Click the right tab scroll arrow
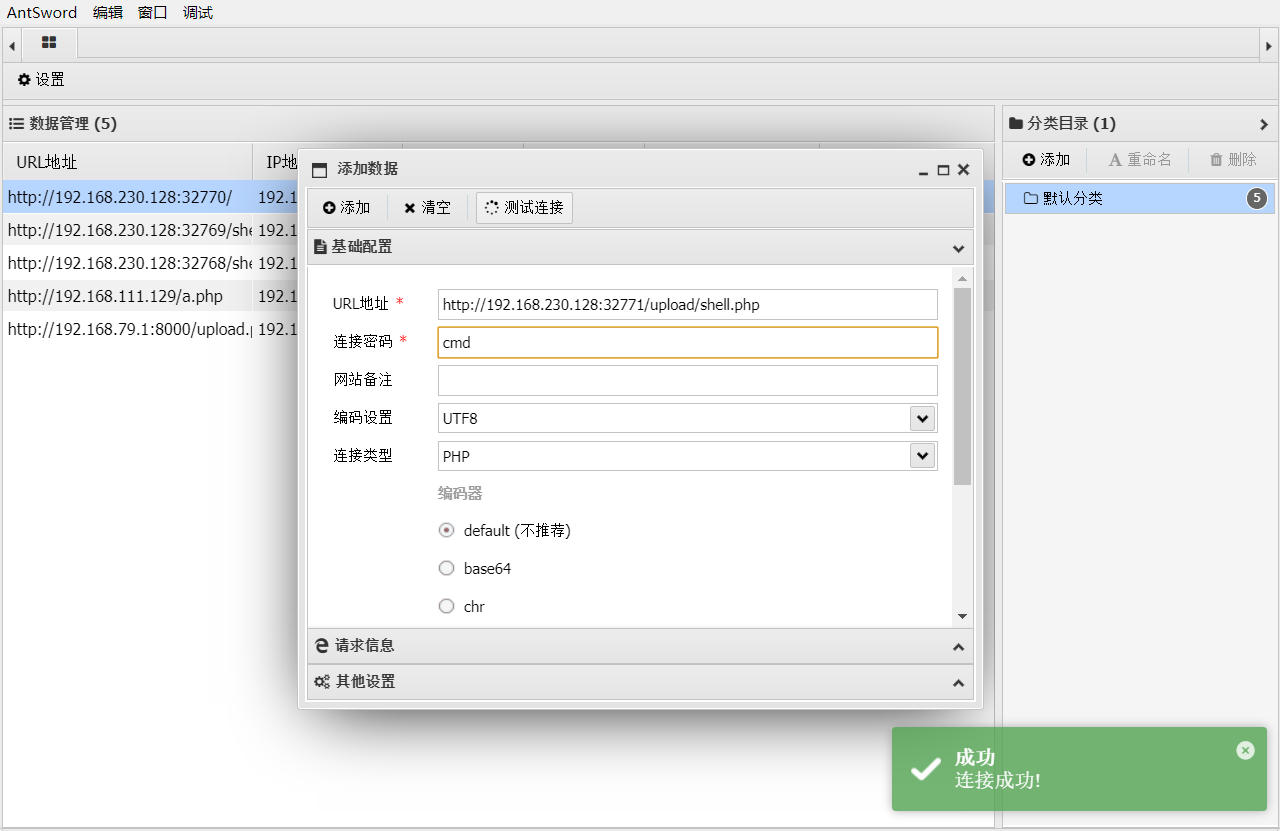This screenshot has height=831, width=1280. tap(1268, 45)
